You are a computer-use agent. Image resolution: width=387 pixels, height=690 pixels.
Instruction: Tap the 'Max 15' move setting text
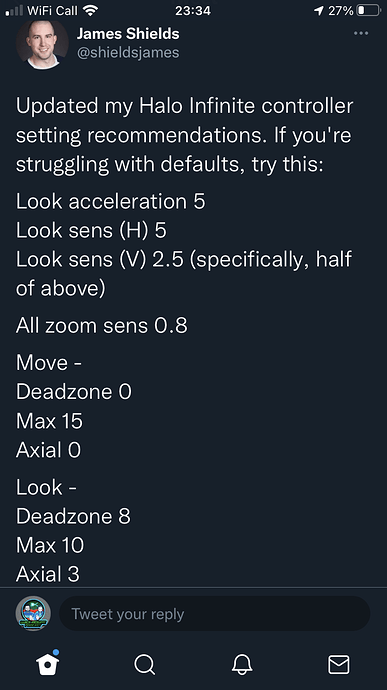(x=49, y=421)
